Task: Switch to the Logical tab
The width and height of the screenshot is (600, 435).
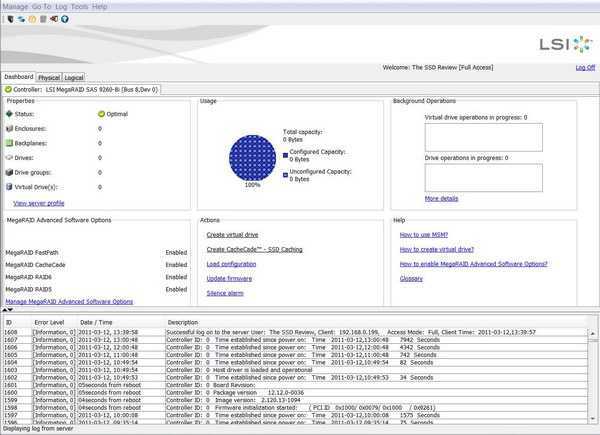Action: [74, 78]
